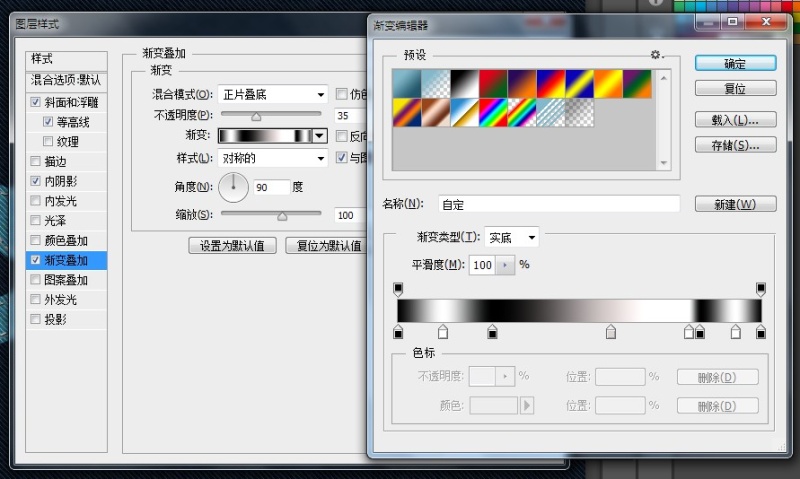Choose the black-to-white gradient preset
Viewport: 800px width, 479px height.
click(463, 83)
